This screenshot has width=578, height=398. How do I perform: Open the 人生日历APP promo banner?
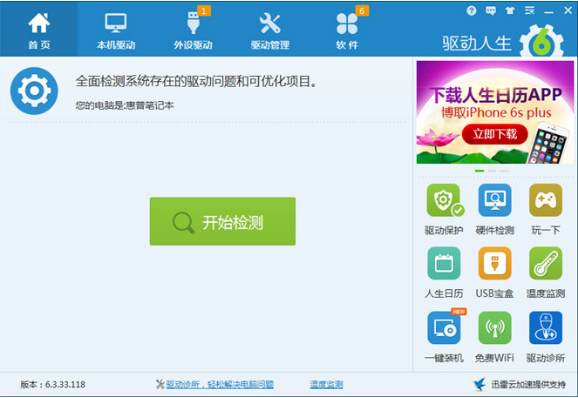click(495, 112)
